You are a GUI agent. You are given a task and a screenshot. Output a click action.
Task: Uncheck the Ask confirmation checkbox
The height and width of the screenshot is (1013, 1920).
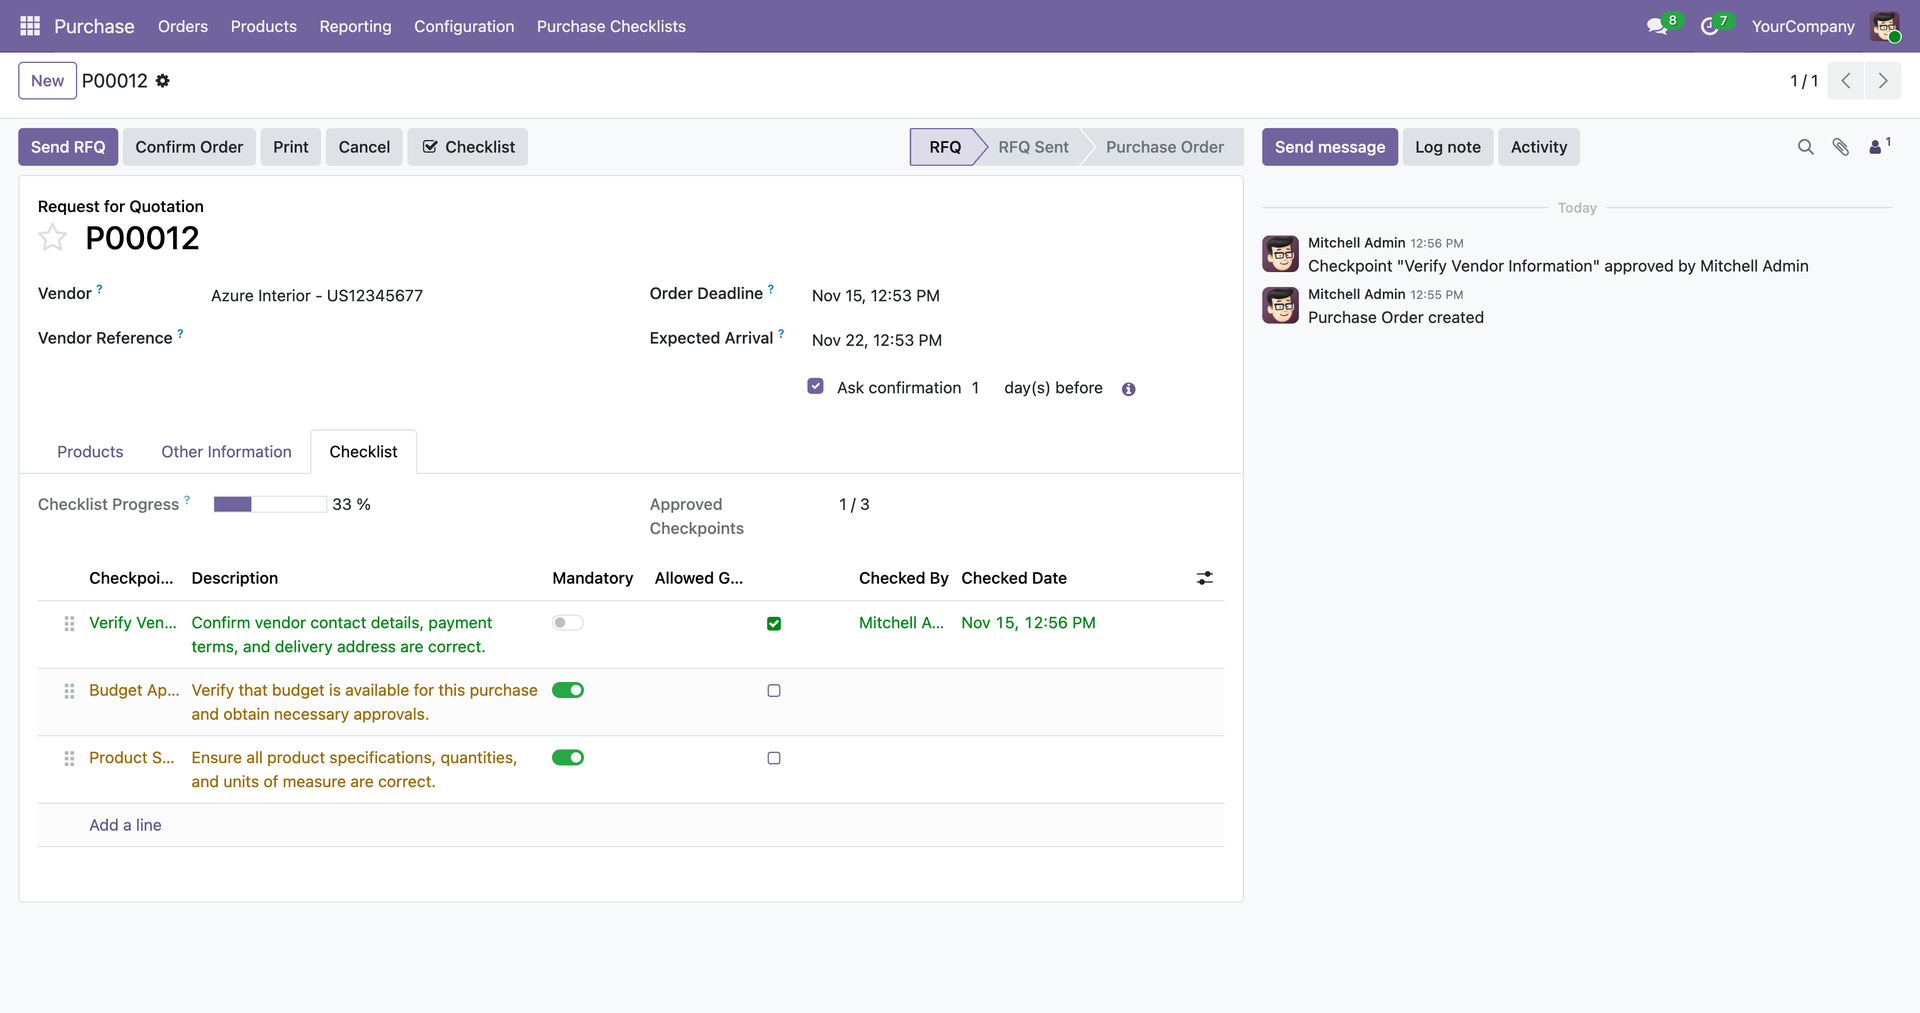pos(816,387)
